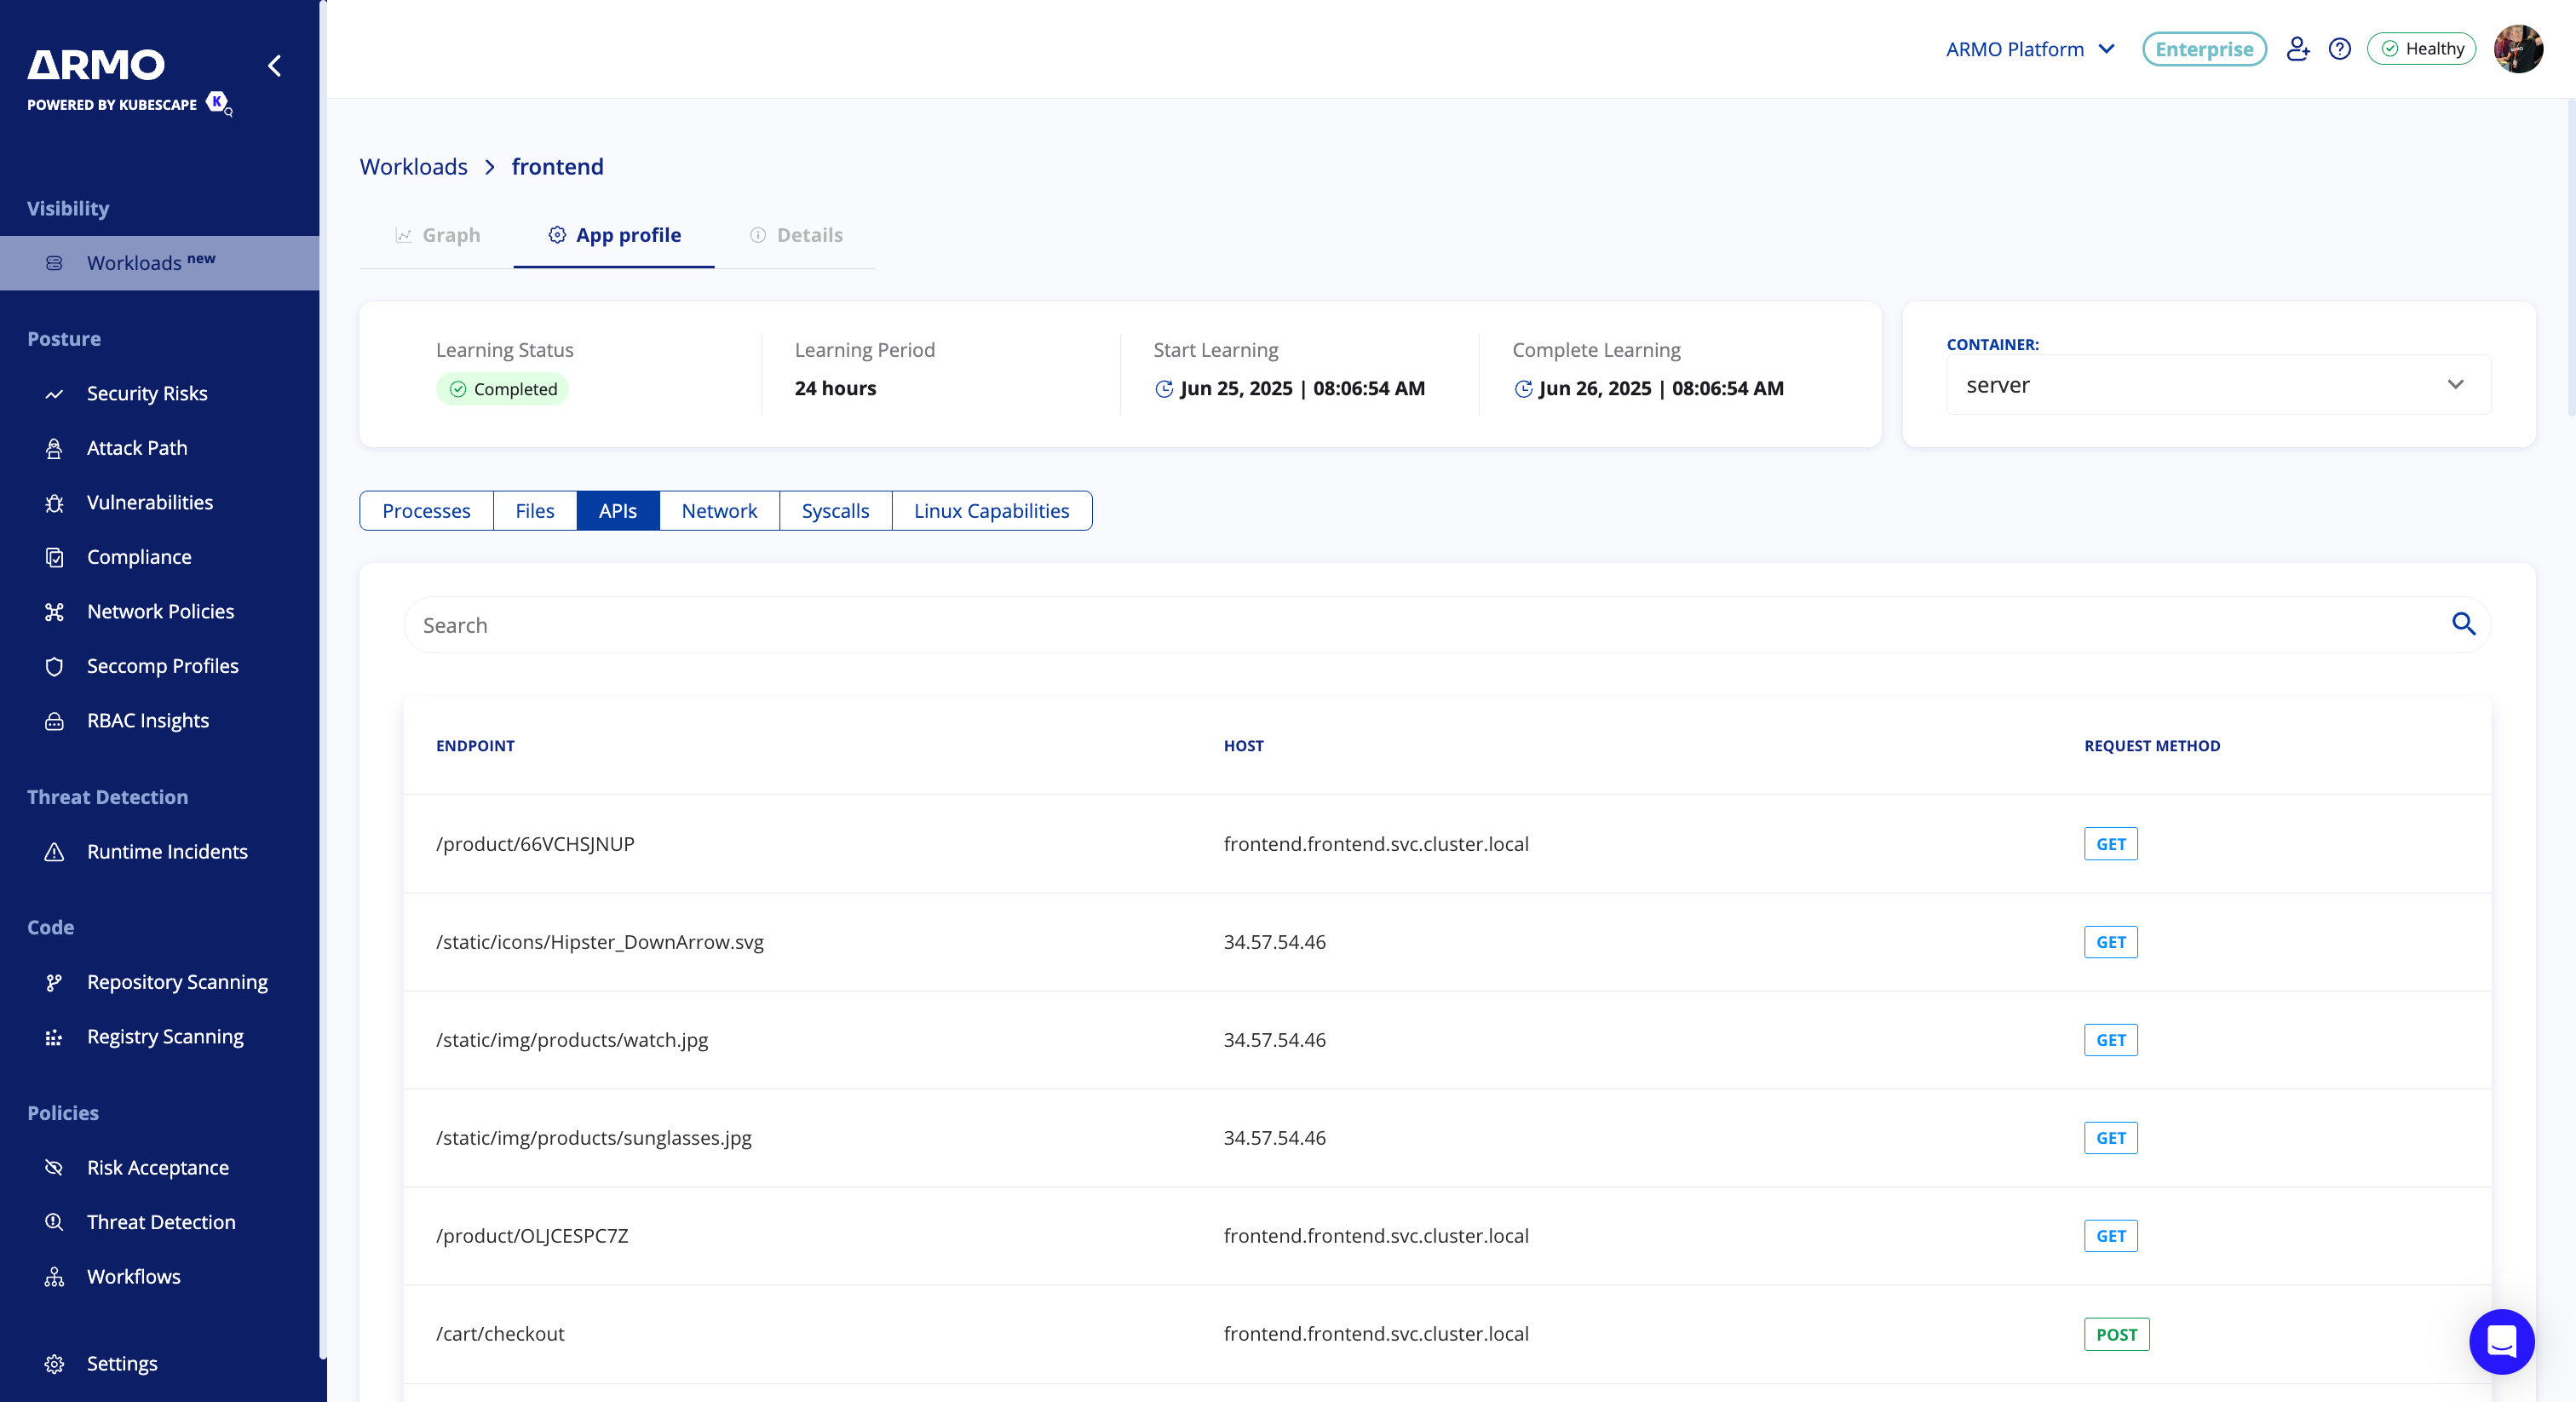The width and height of the screenshot is (2576, 1402).
Task: Open the Network tab
Action: (x=719, y=511)
